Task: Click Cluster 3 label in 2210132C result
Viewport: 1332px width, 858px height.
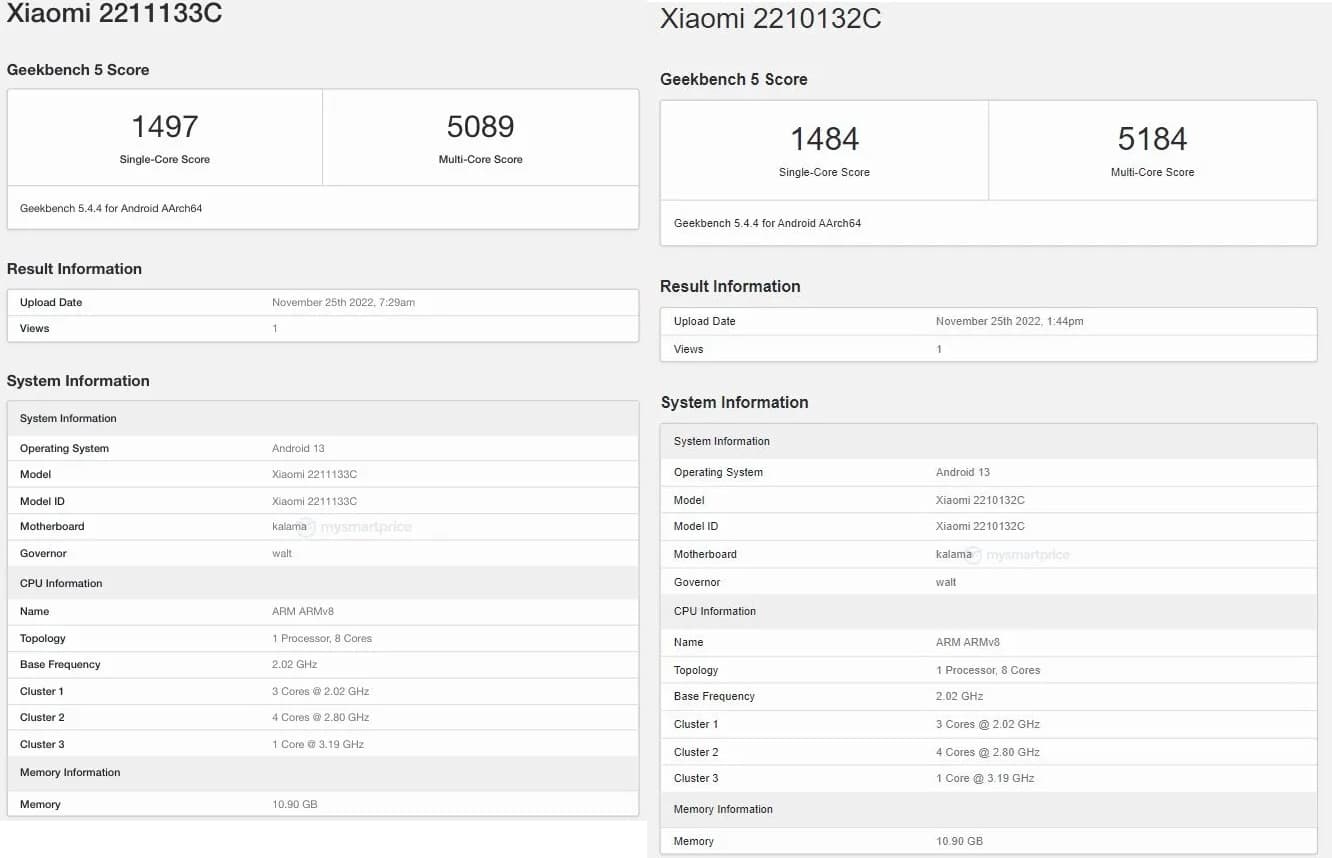Action: [x=696, y=778]
